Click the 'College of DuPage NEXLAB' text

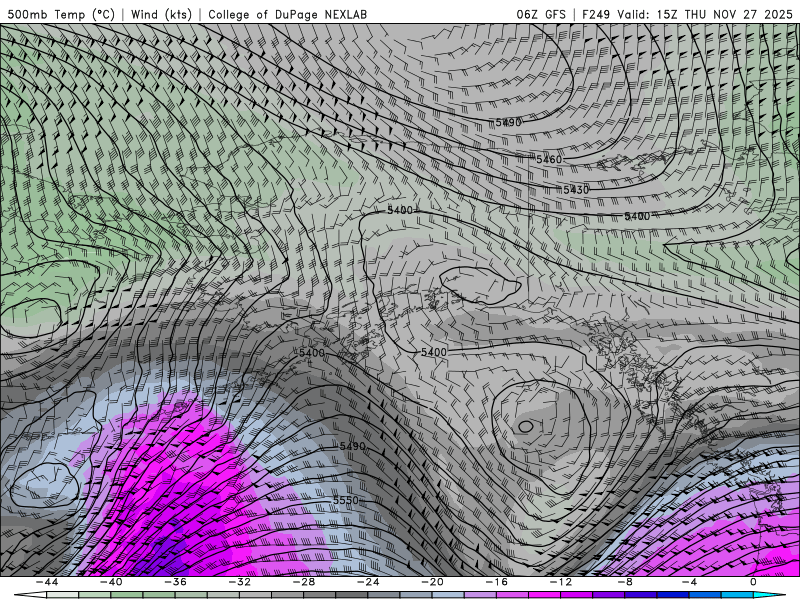coord(287,14)
